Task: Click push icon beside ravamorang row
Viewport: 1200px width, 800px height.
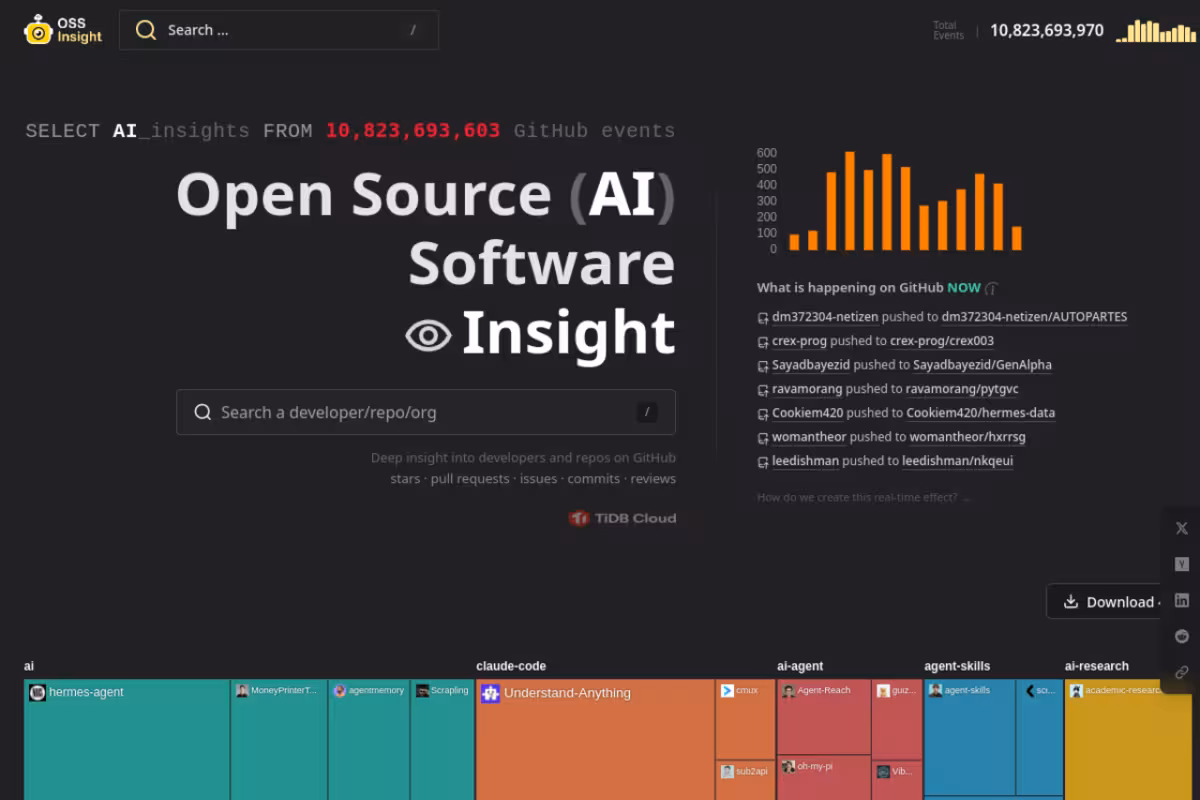Action: tap(763, 390)
